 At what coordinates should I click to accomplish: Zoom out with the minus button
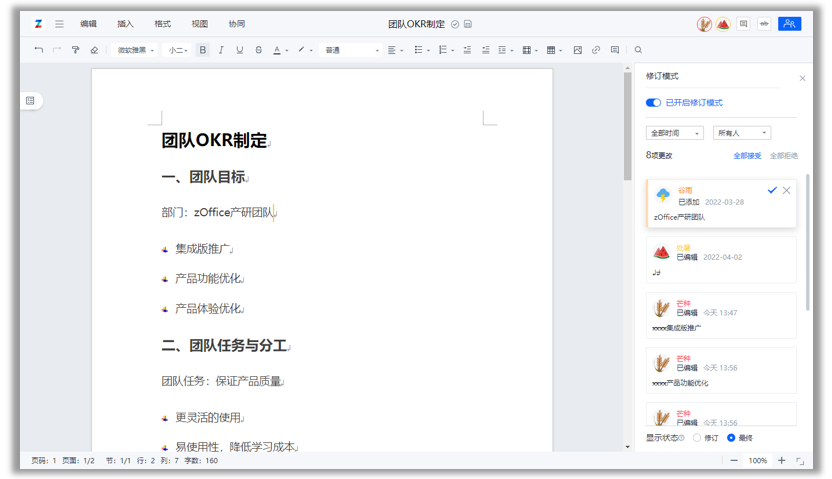[734, 460]
